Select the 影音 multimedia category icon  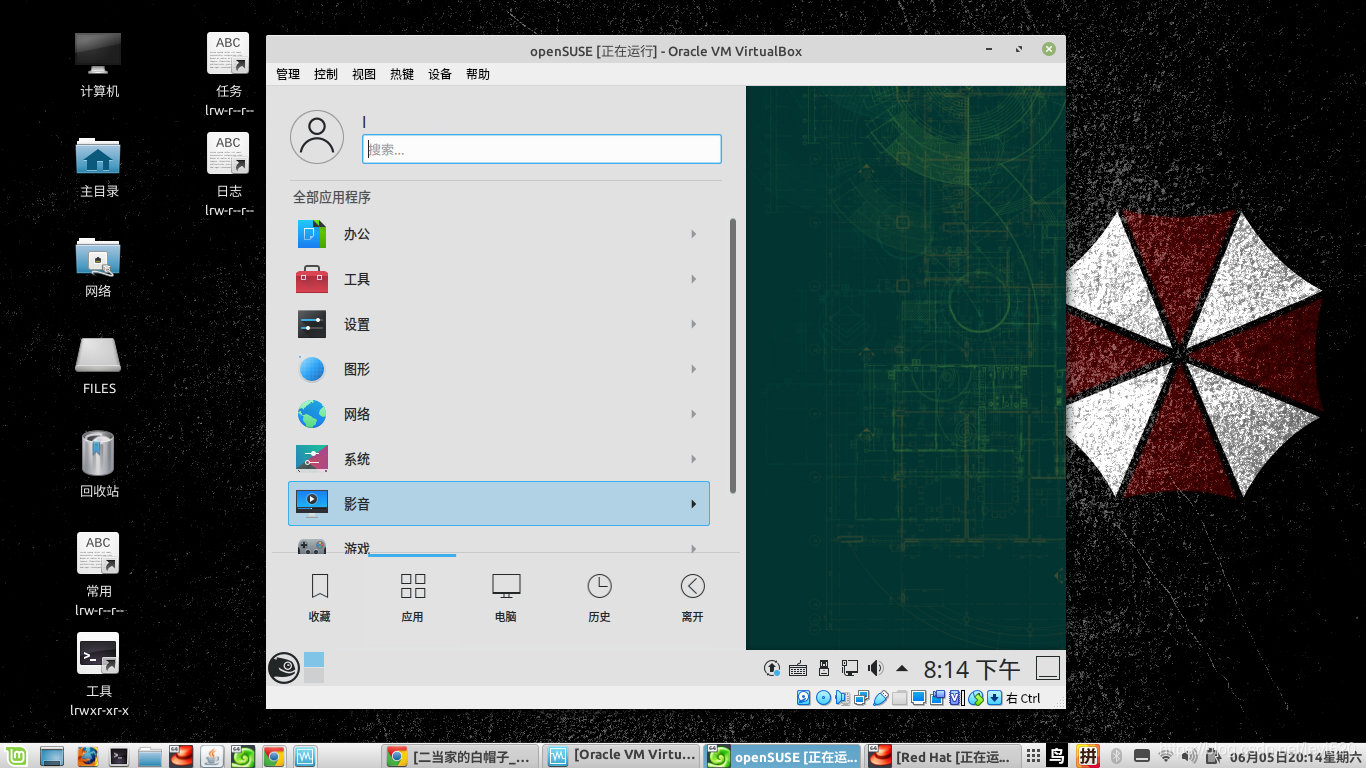coord(312,504)
